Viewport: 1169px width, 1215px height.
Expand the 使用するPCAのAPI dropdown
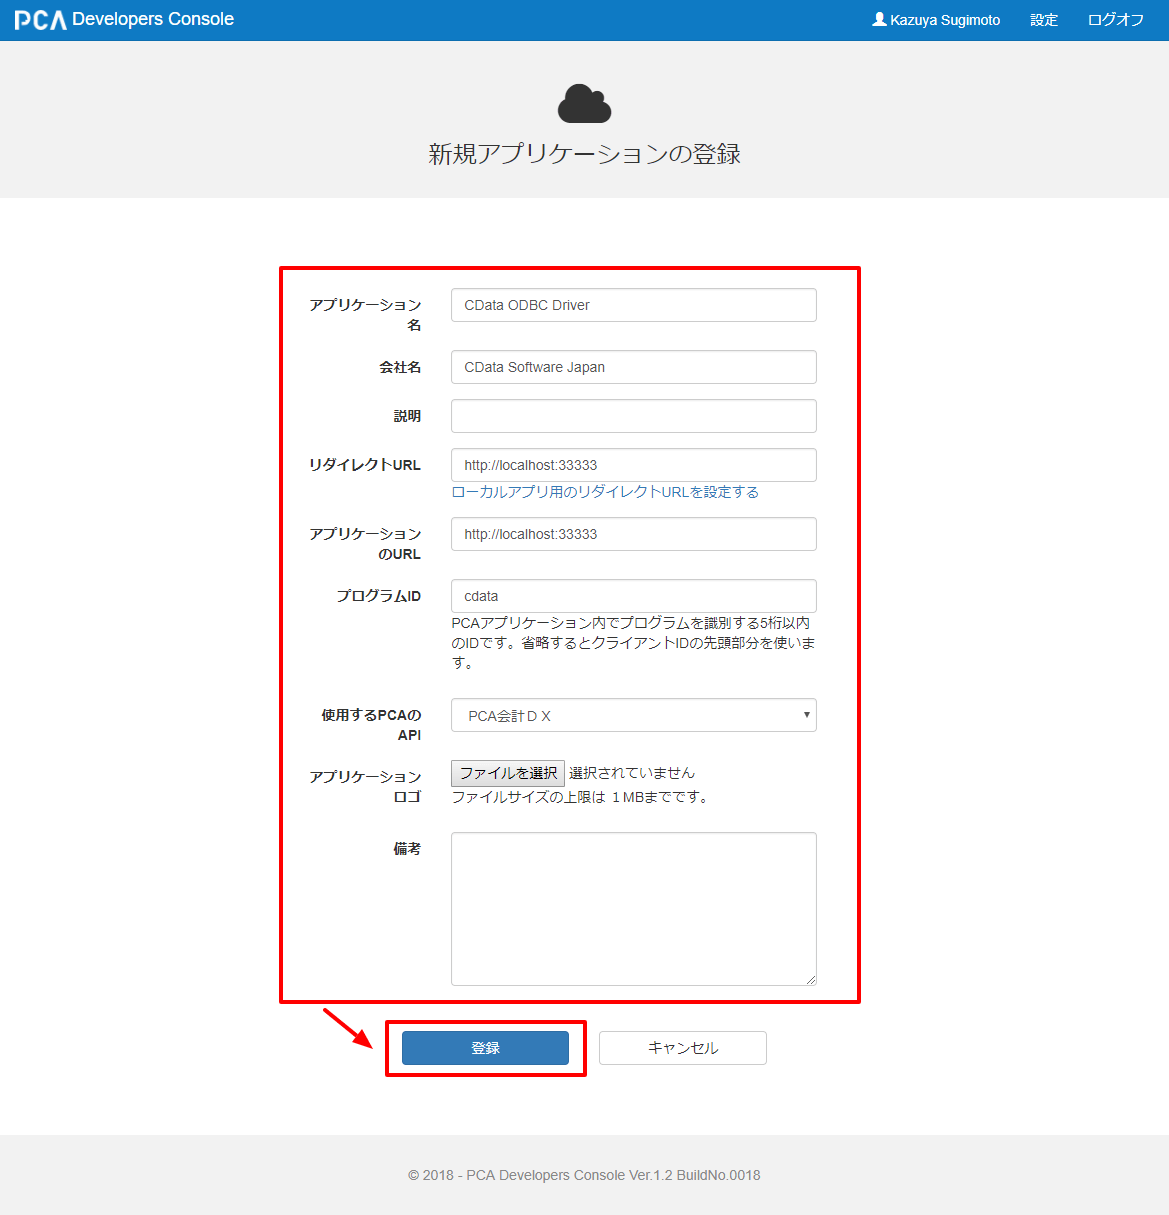pyautogui.click(x=634, y=715)
